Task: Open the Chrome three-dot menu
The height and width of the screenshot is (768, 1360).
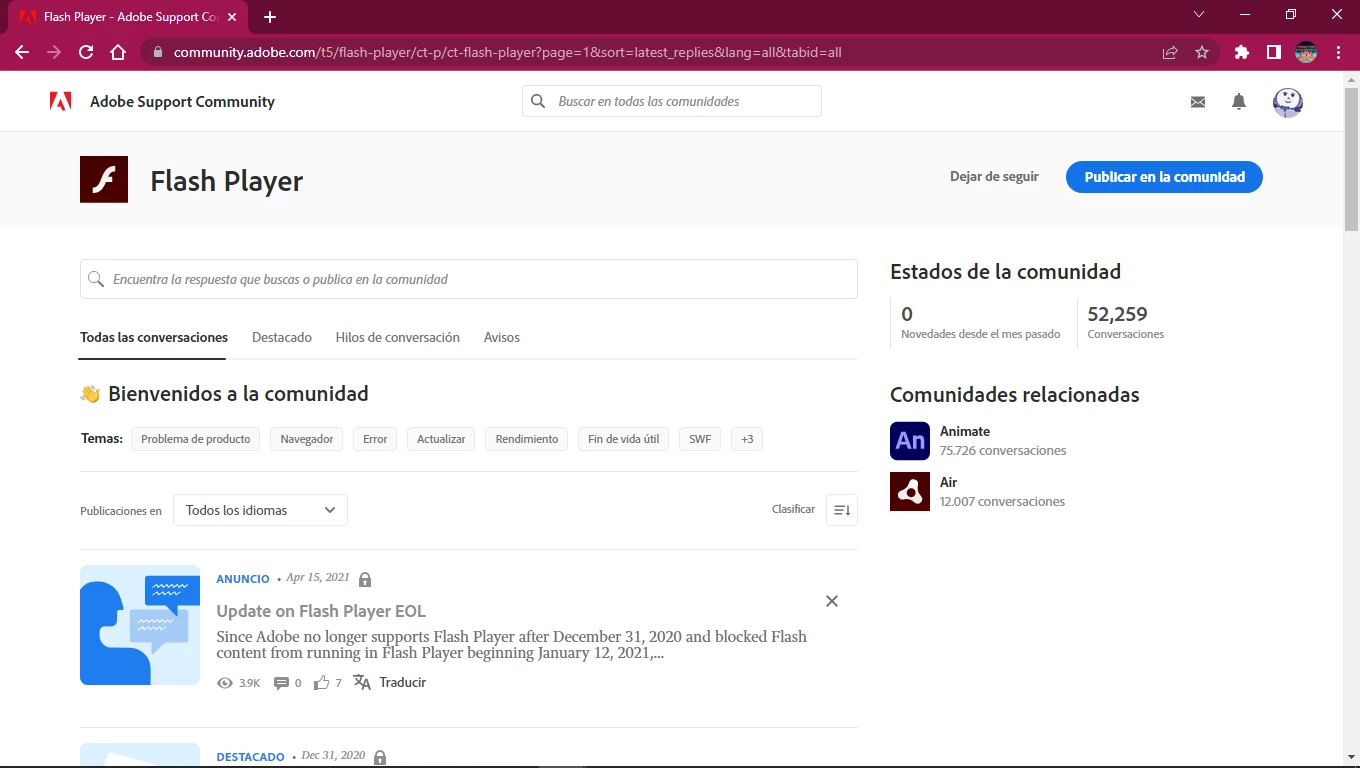Action: 1338,52
